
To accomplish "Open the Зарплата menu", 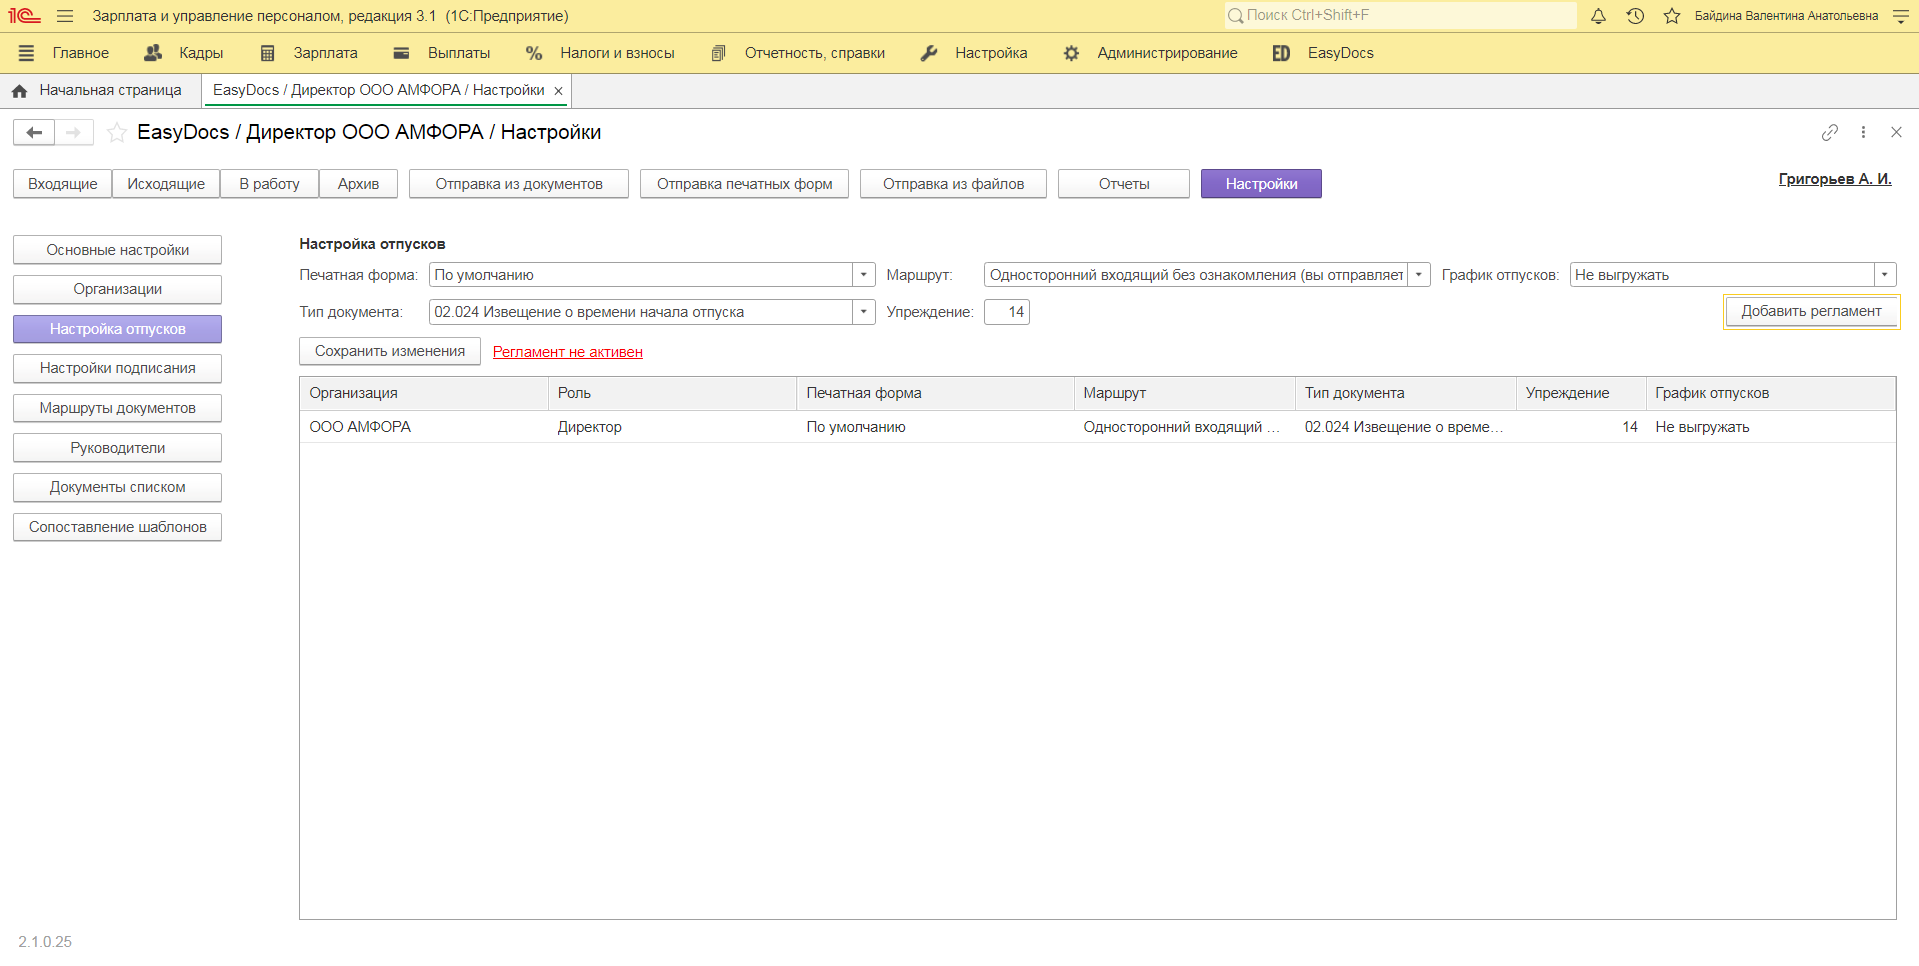I will pyautogui.click(x=325, y=53).
